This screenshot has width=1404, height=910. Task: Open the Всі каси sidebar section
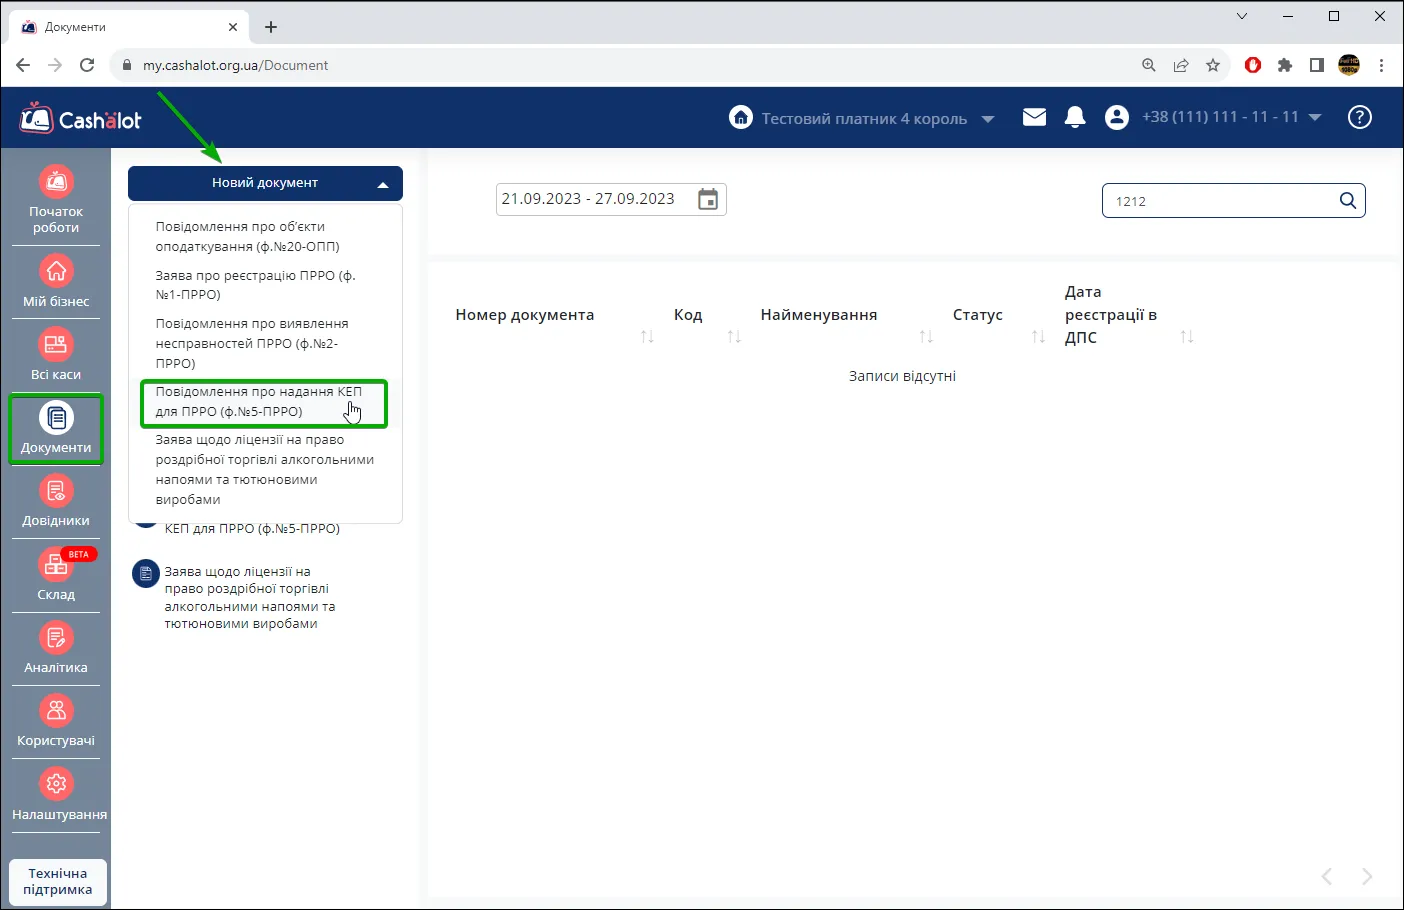pos(56,355)
